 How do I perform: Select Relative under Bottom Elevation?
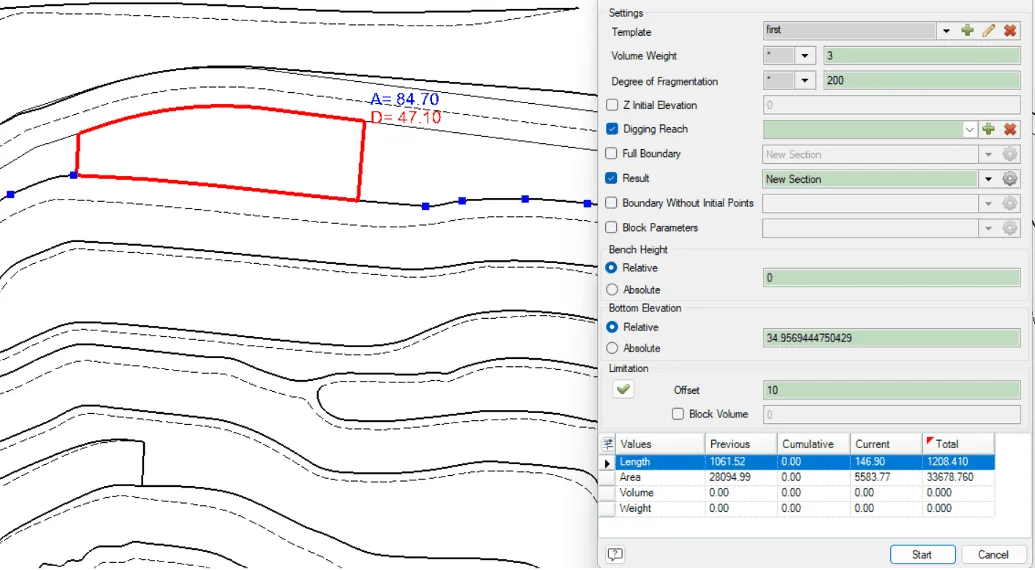point(612,327)
